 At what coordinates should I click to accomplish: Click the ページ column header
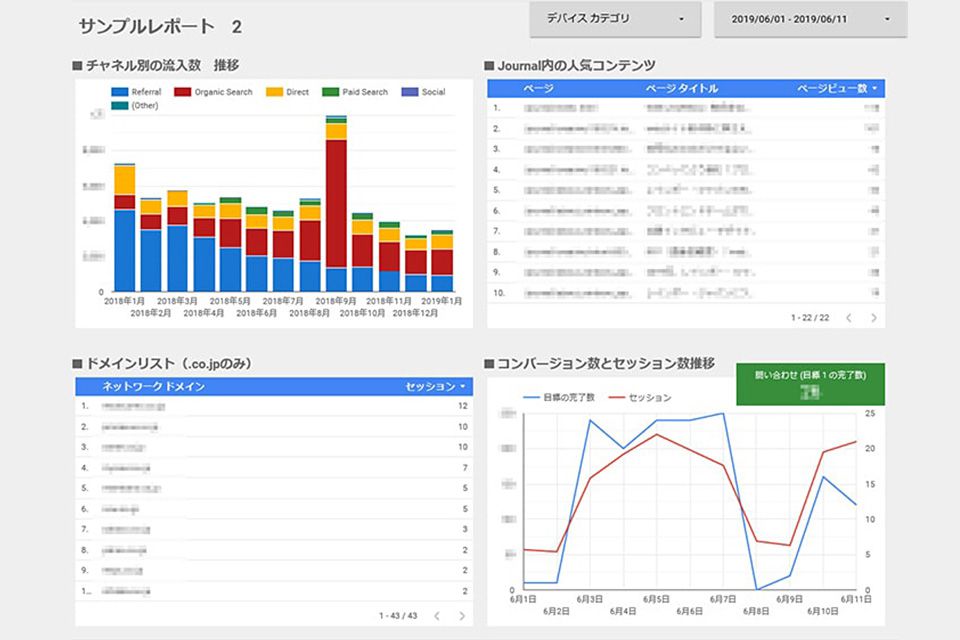[538, 88]
